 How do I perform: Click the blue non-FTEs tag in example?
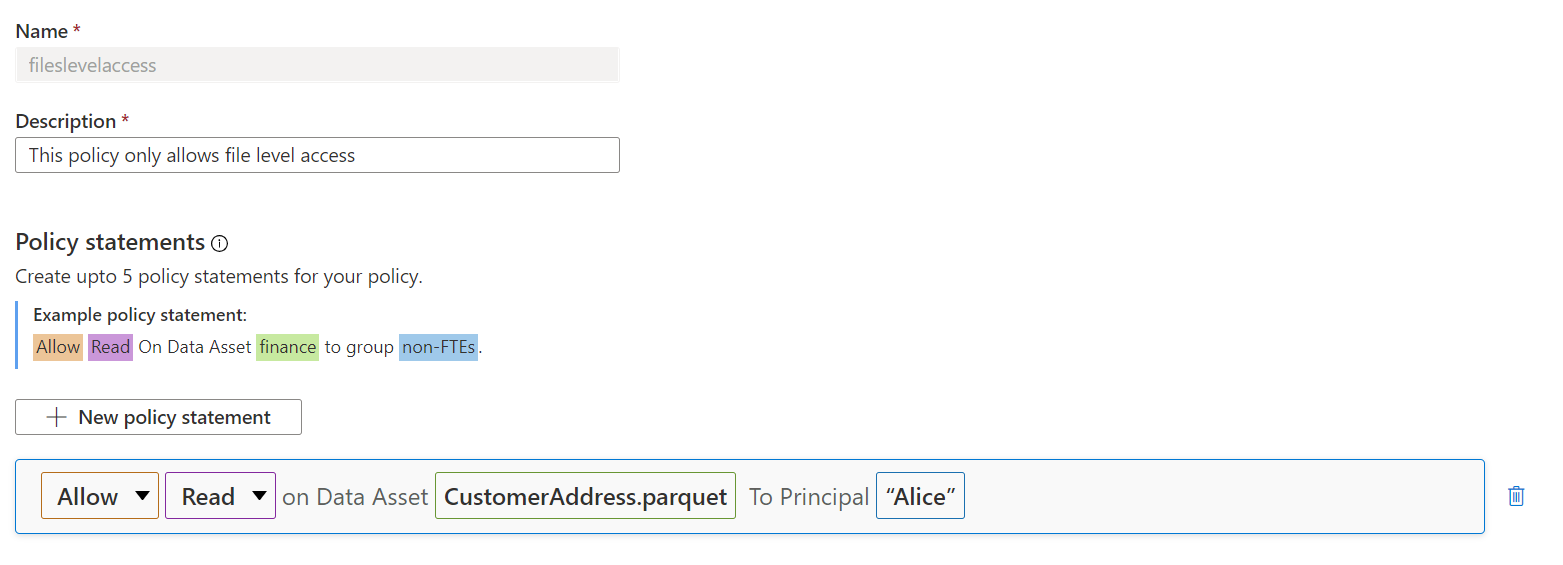tap(438, 347)
